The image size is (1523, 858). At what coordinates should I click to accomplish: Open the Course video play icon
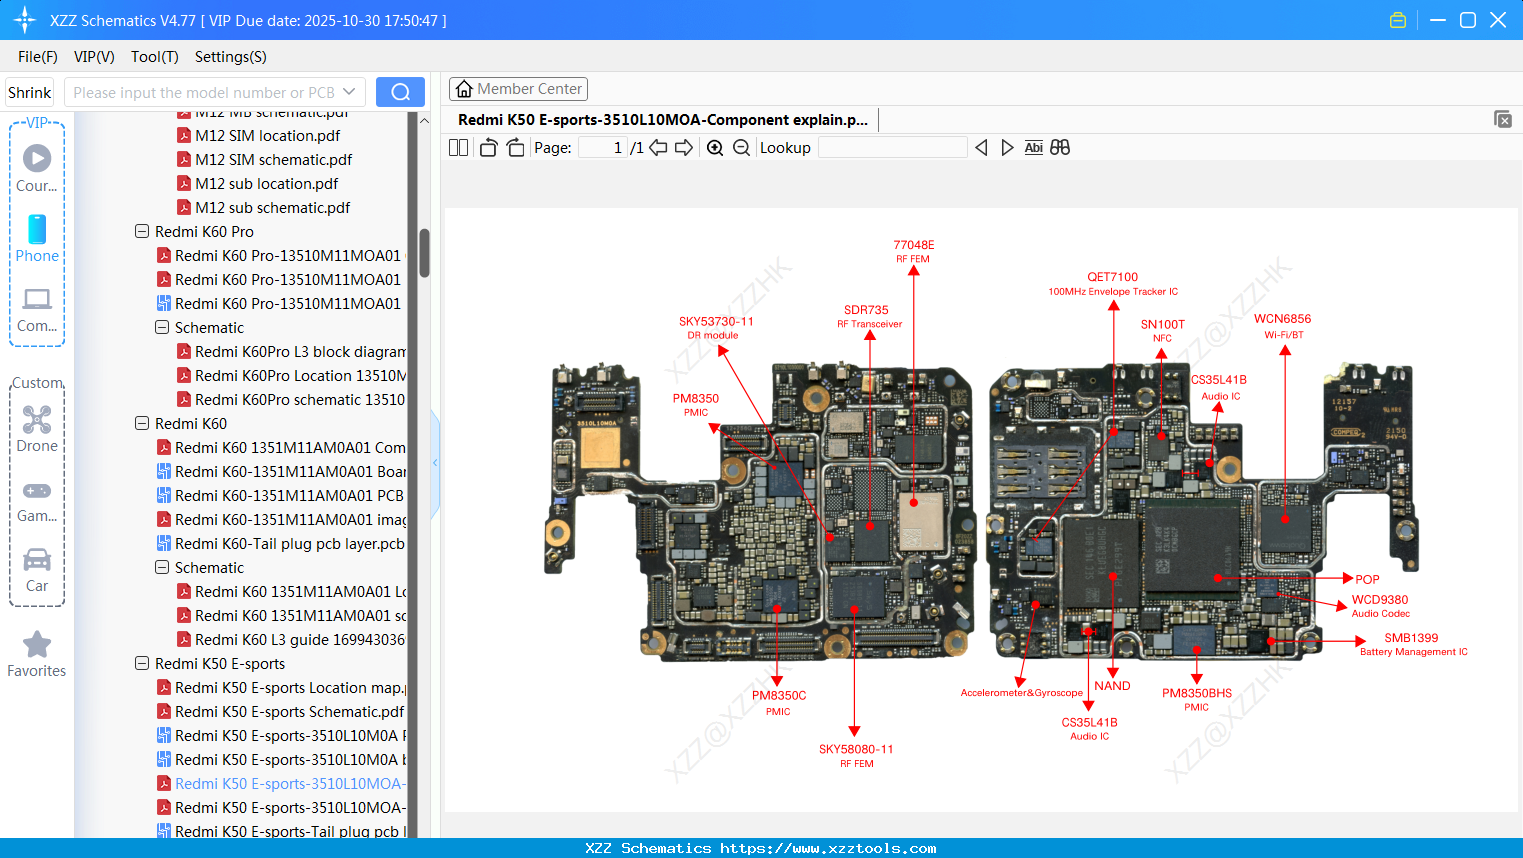[x=37, y=156]
